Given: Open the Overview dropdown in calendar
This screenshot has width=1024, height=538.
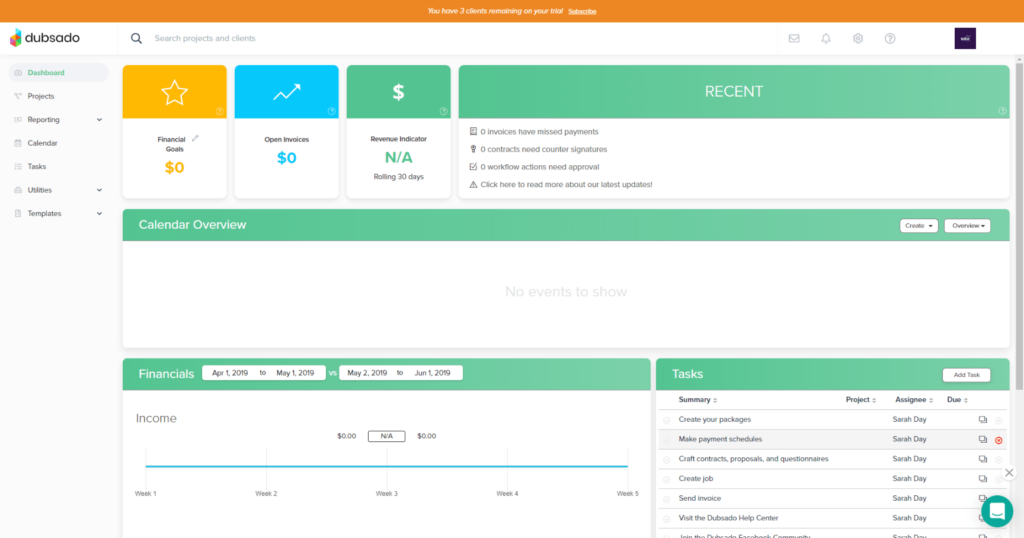Looking at the screenshot, I should (x=967, y=226).
